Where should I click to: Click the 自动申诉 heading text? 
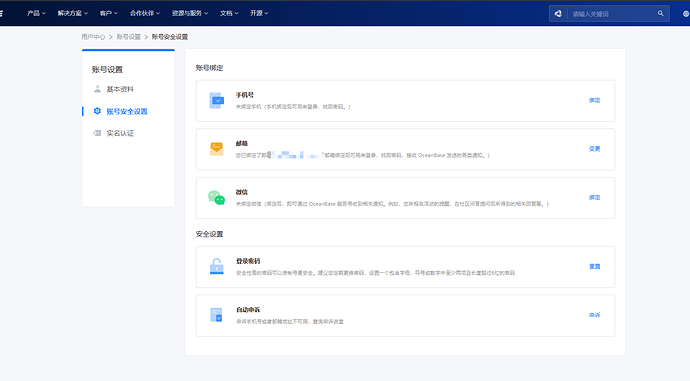[x=248, y=310]
